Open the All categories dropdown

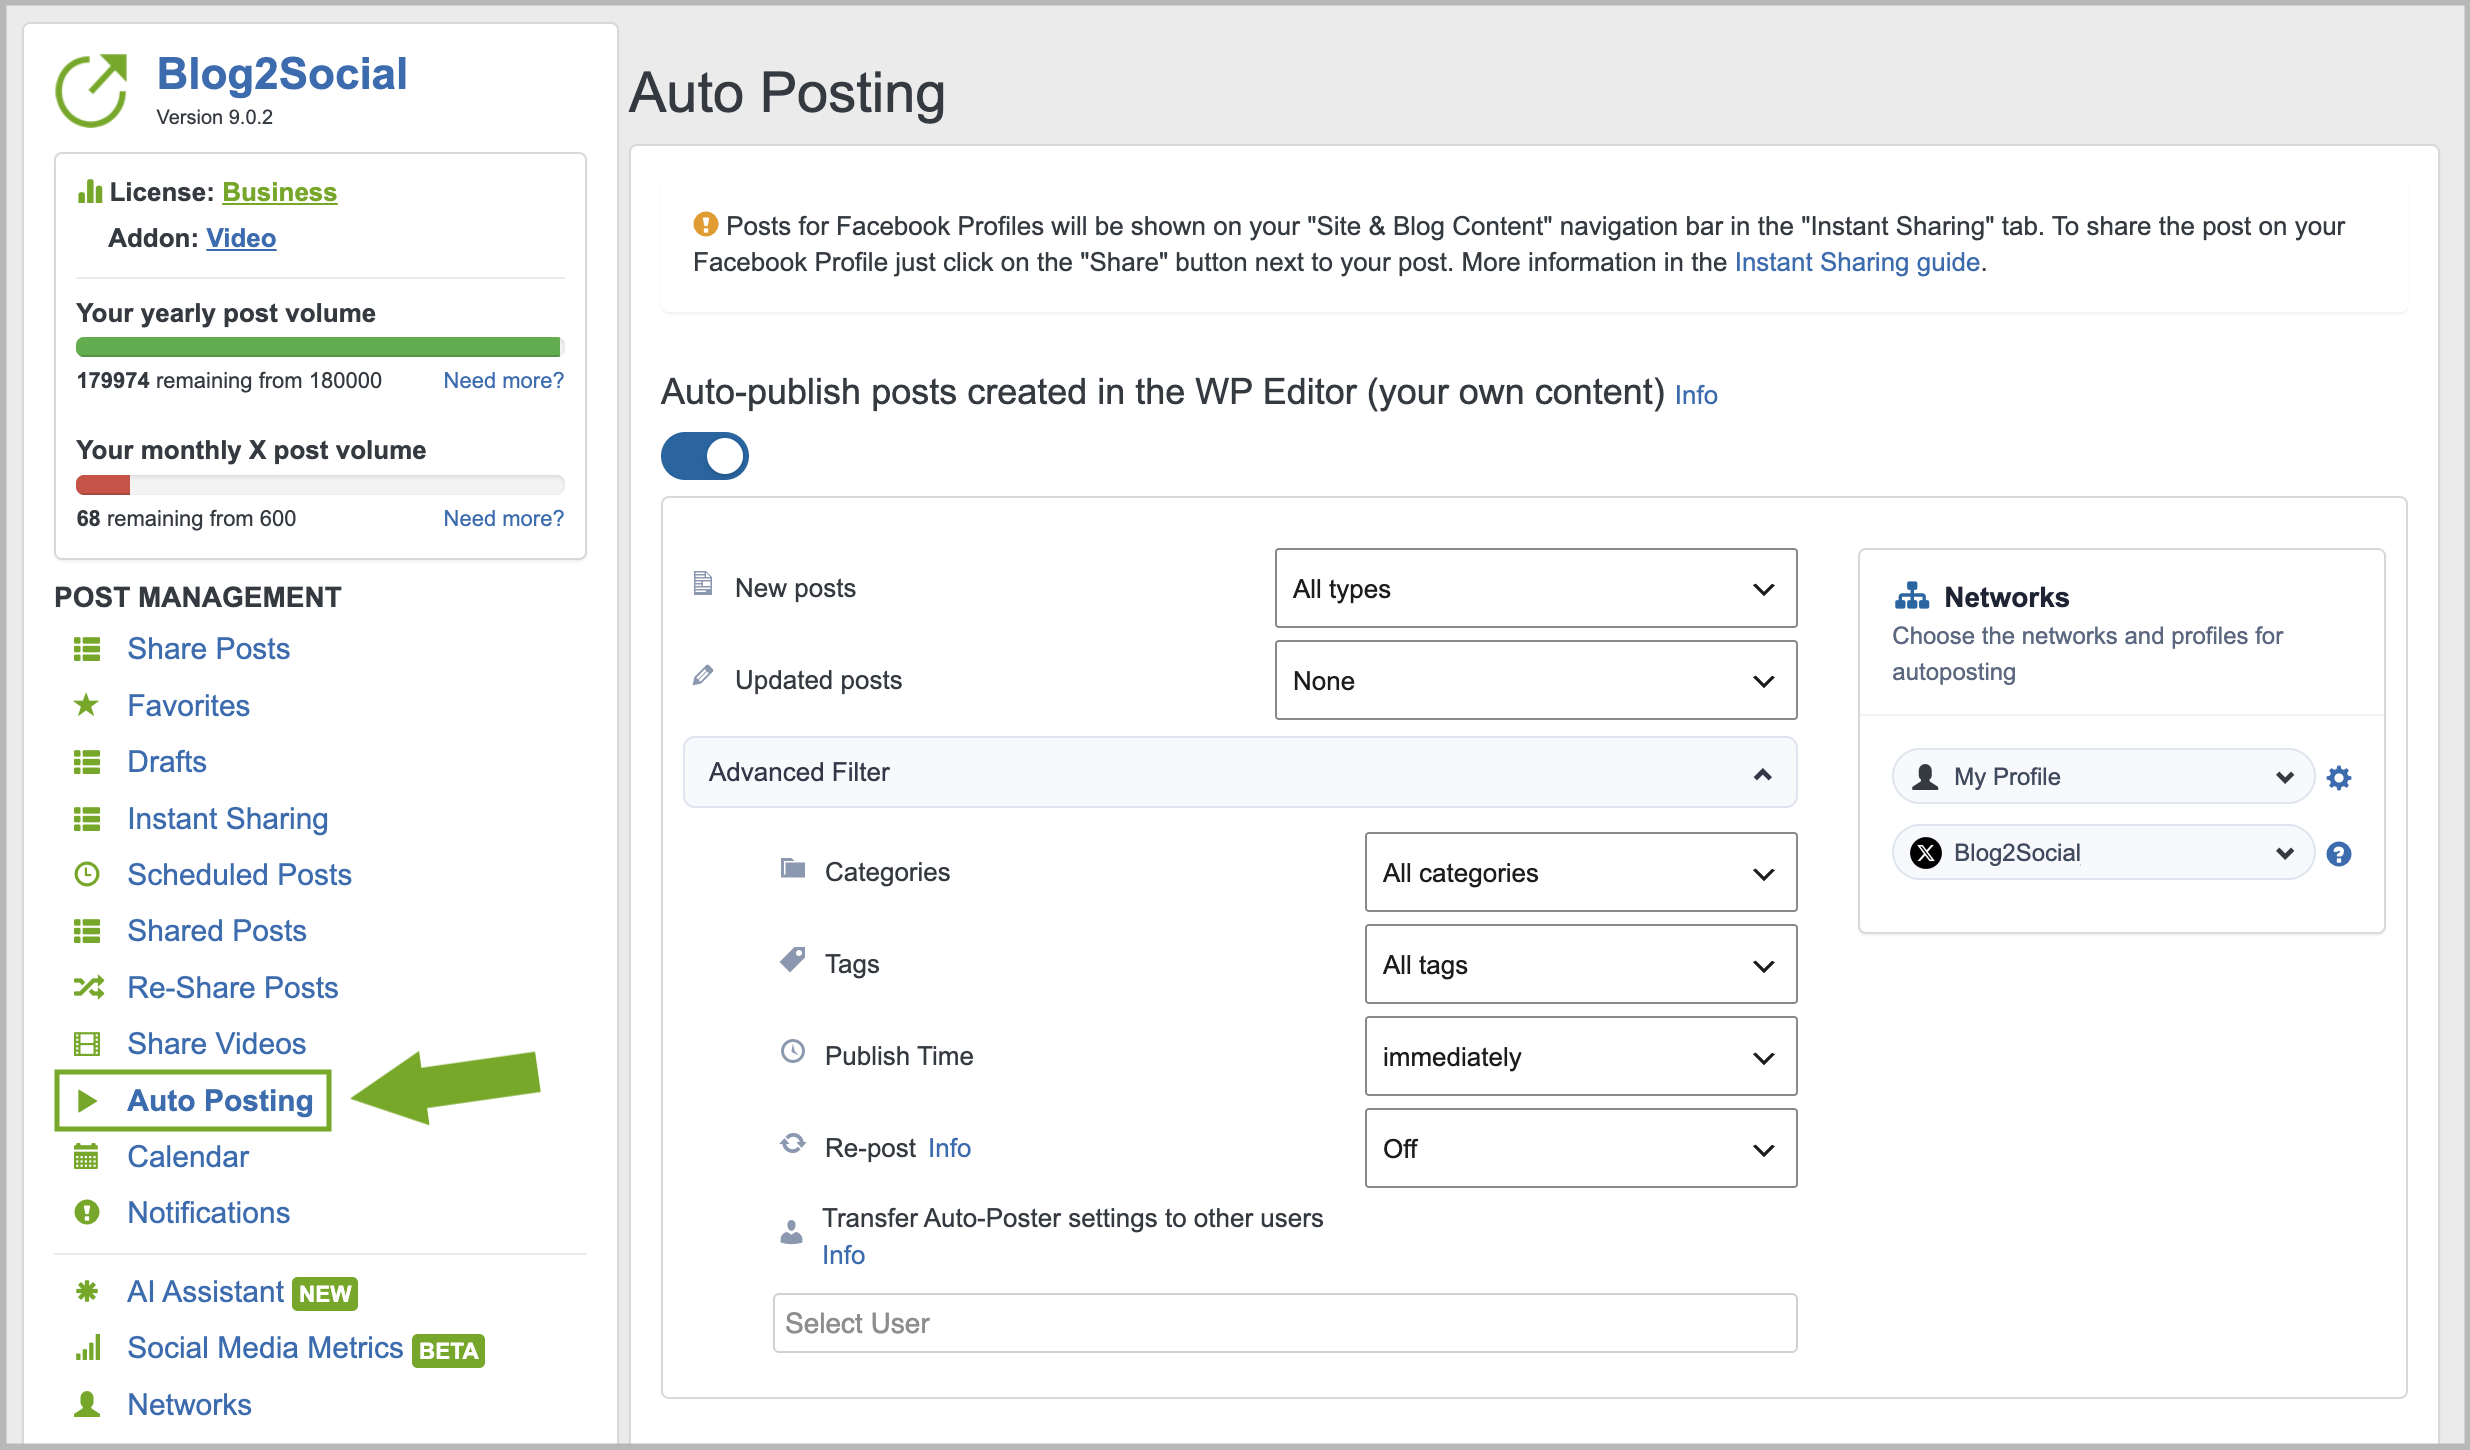click(x=1581, y=872)
